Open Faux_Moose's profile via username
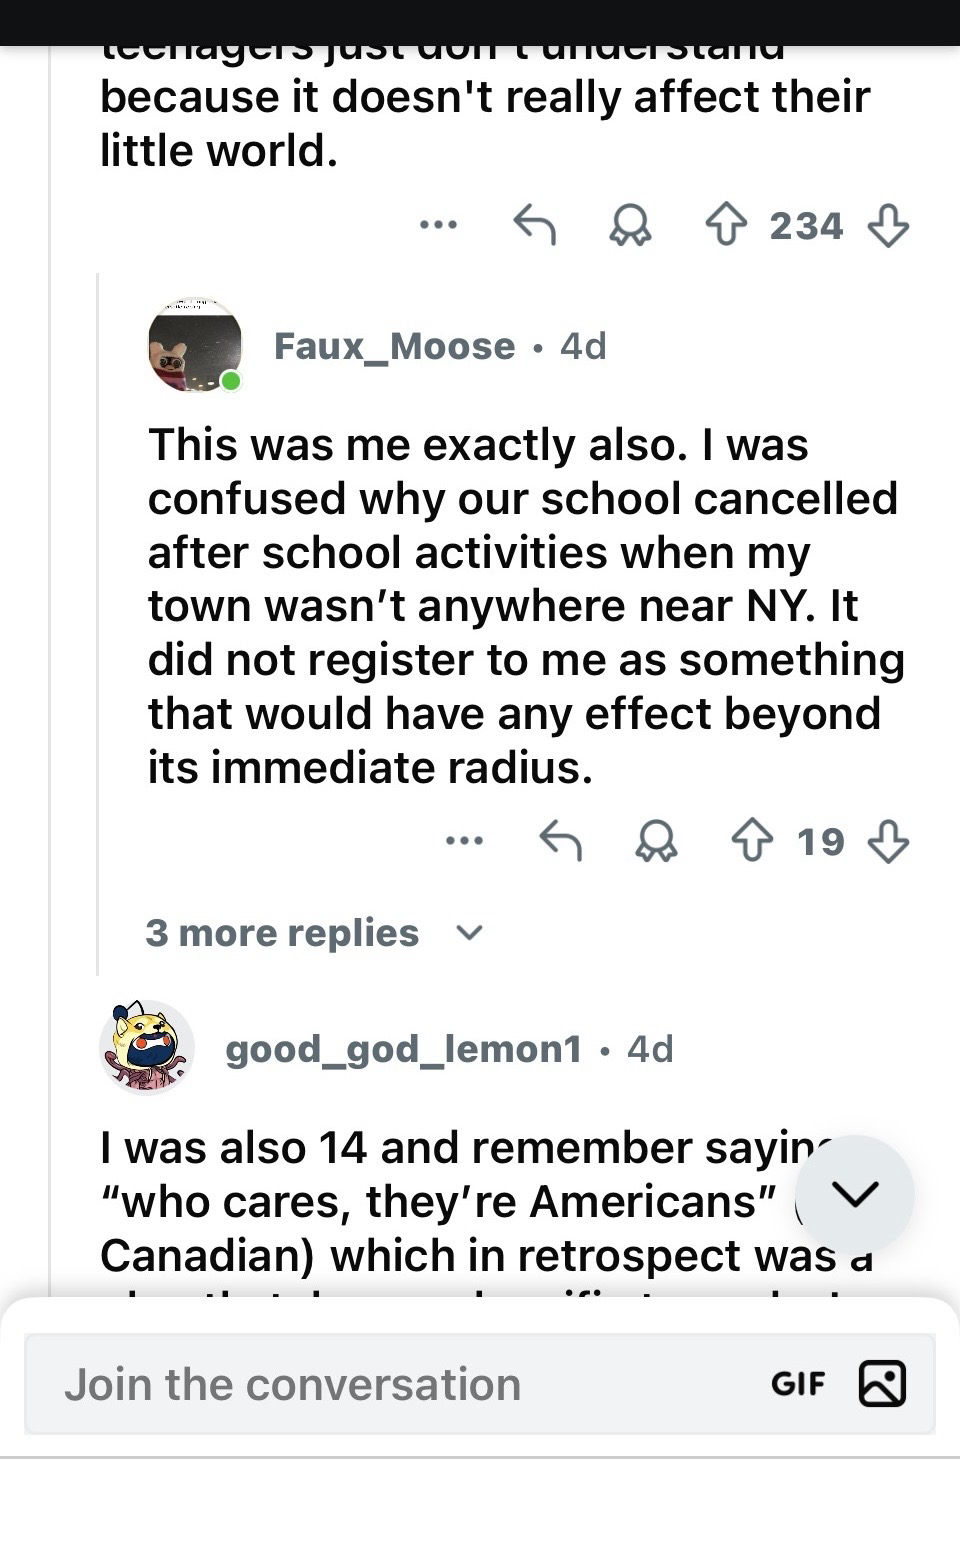Image resolution: width=960 pixels, height=1543 pixels. [394, 346]
